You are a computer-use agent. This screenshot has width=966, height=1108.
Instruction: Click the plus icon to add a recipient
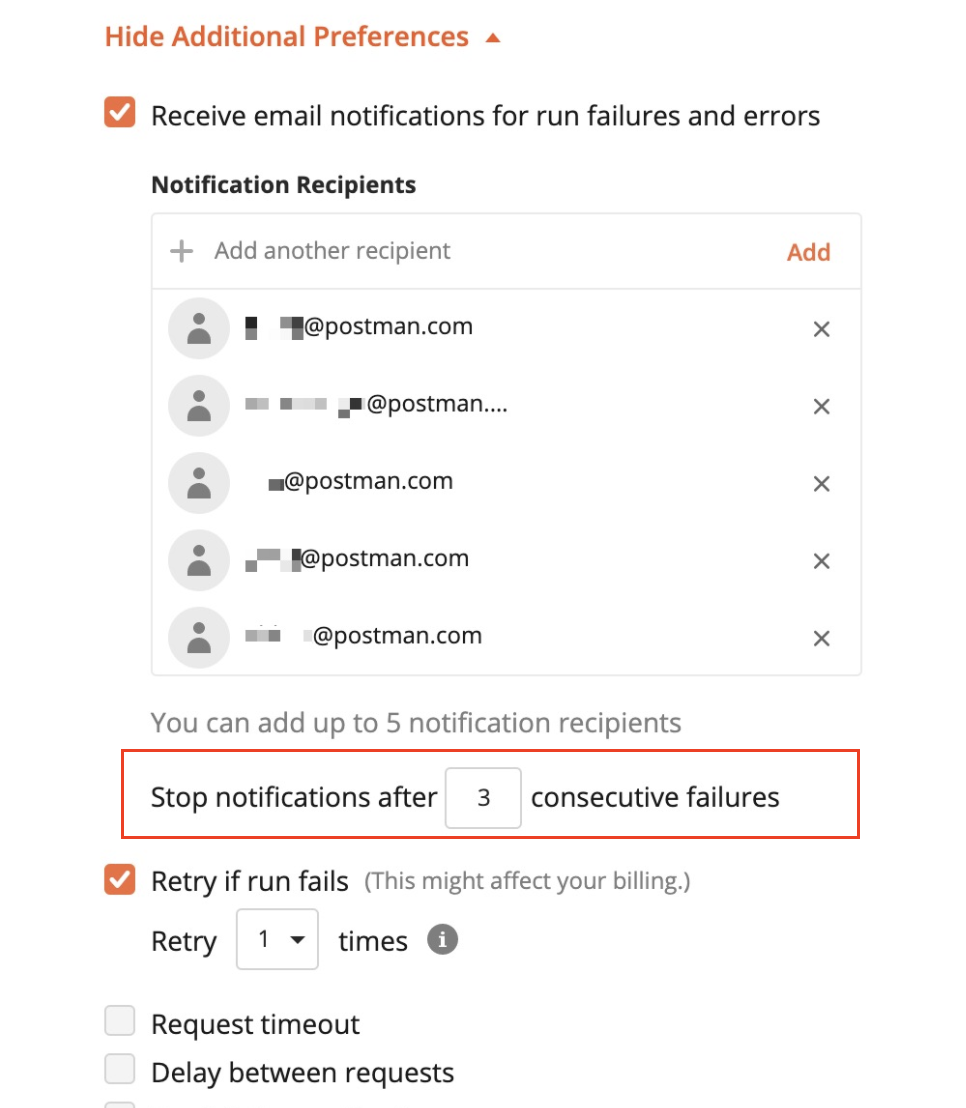(x=179, y=251)
